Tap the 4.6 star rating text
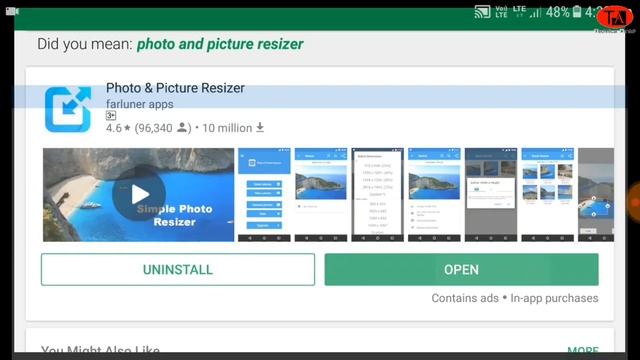 (118, 128)
